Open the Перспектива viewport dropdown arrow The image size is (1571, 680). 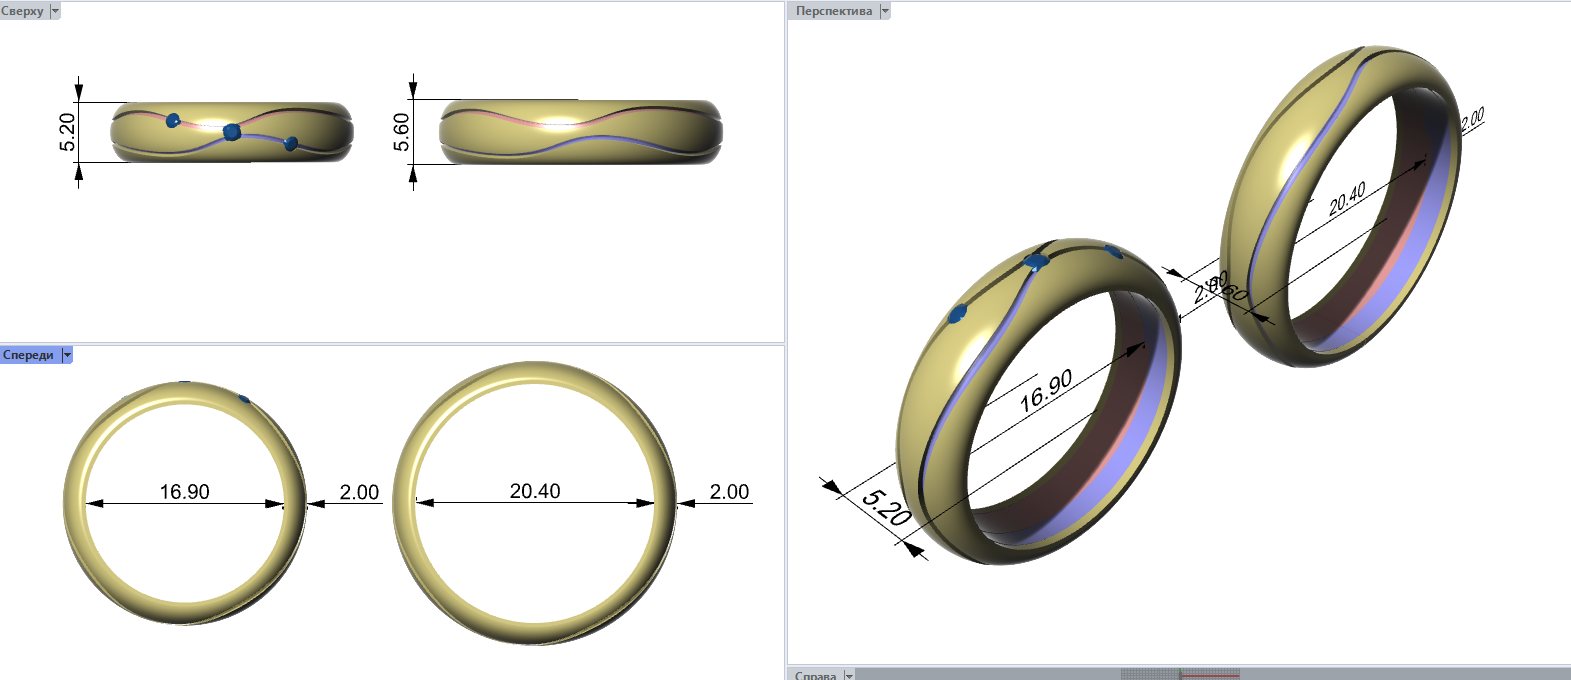pos(884,11)
